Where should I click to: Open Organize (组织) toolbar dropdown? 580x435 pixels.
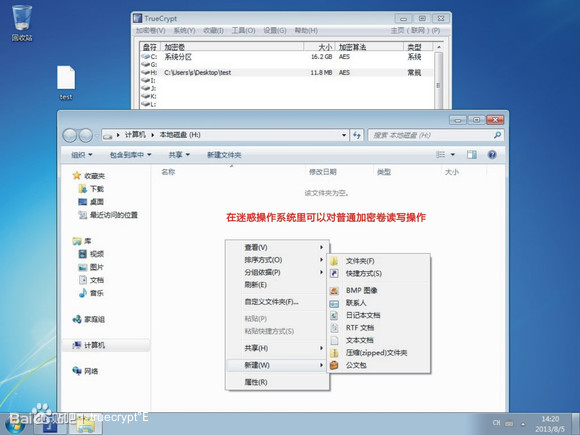pos(81,155)
